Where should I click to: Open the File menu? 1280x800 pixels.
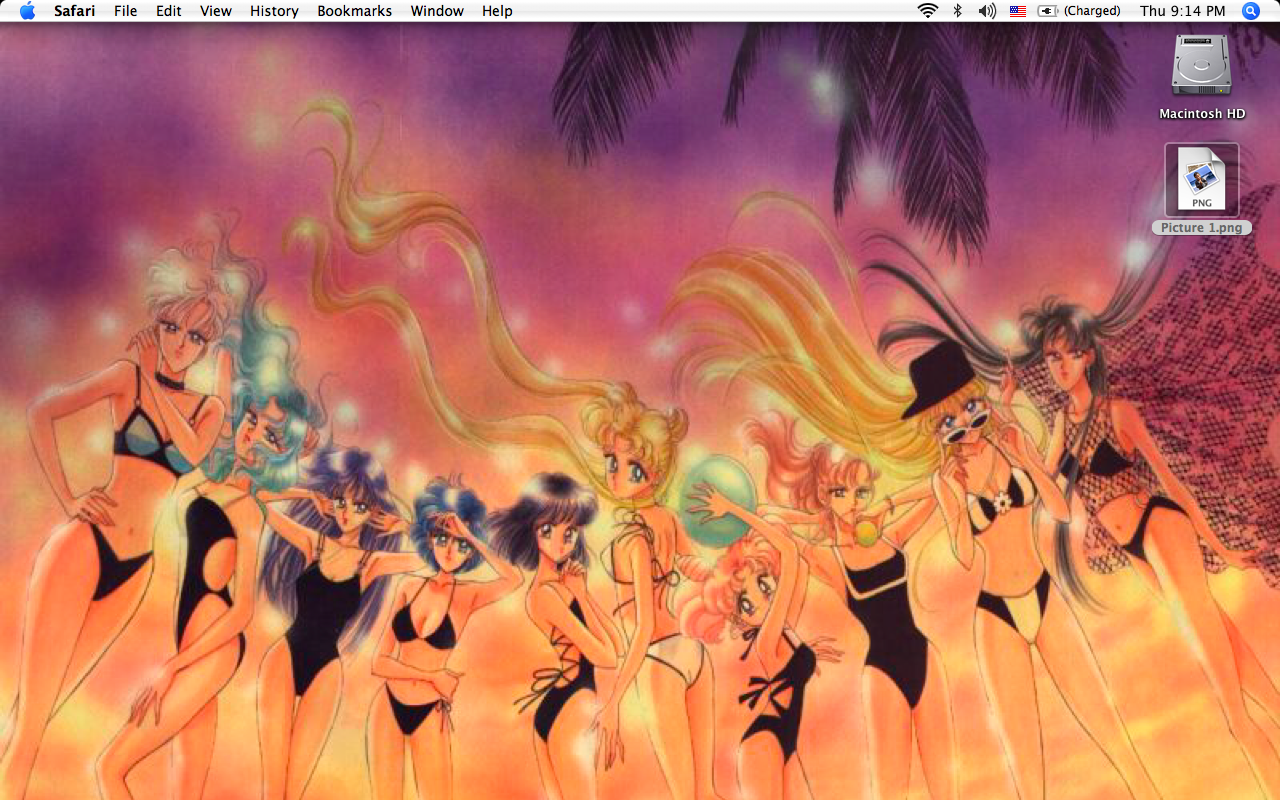[x=126, y=11]
